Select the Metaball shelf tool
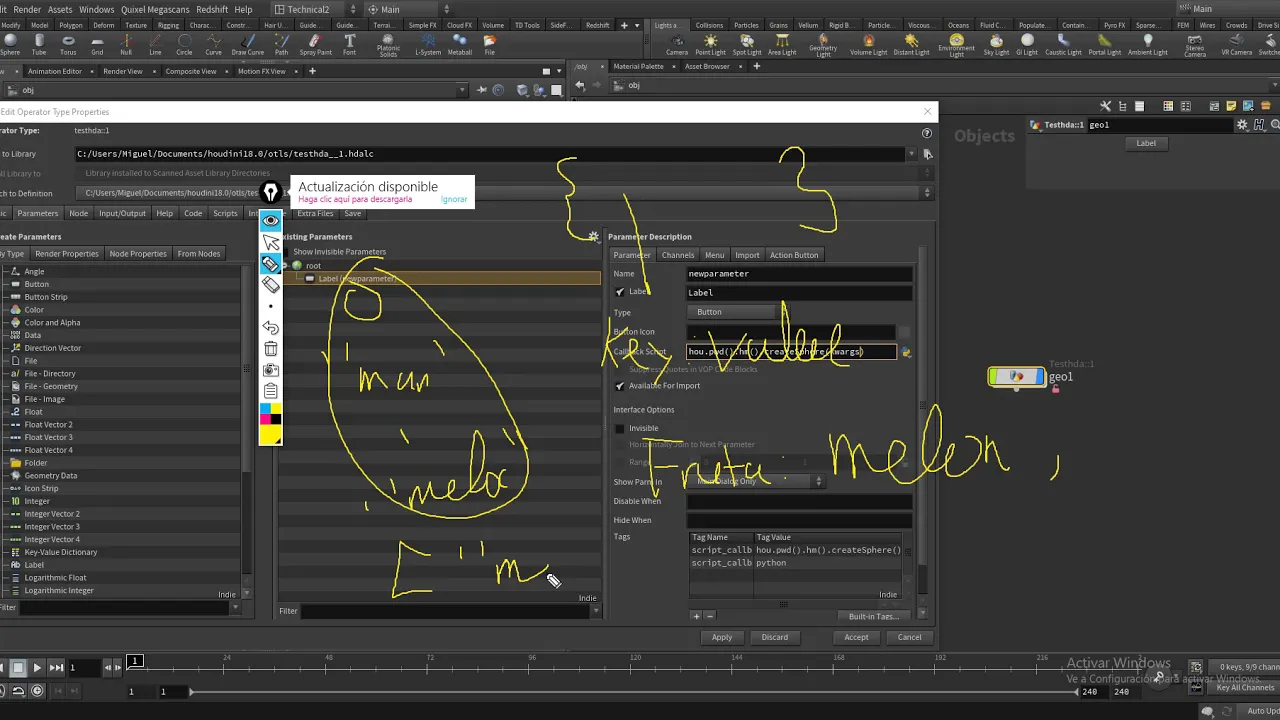Image resolution: width=1280 pixels, height=720 pixels. pos(460,45)
